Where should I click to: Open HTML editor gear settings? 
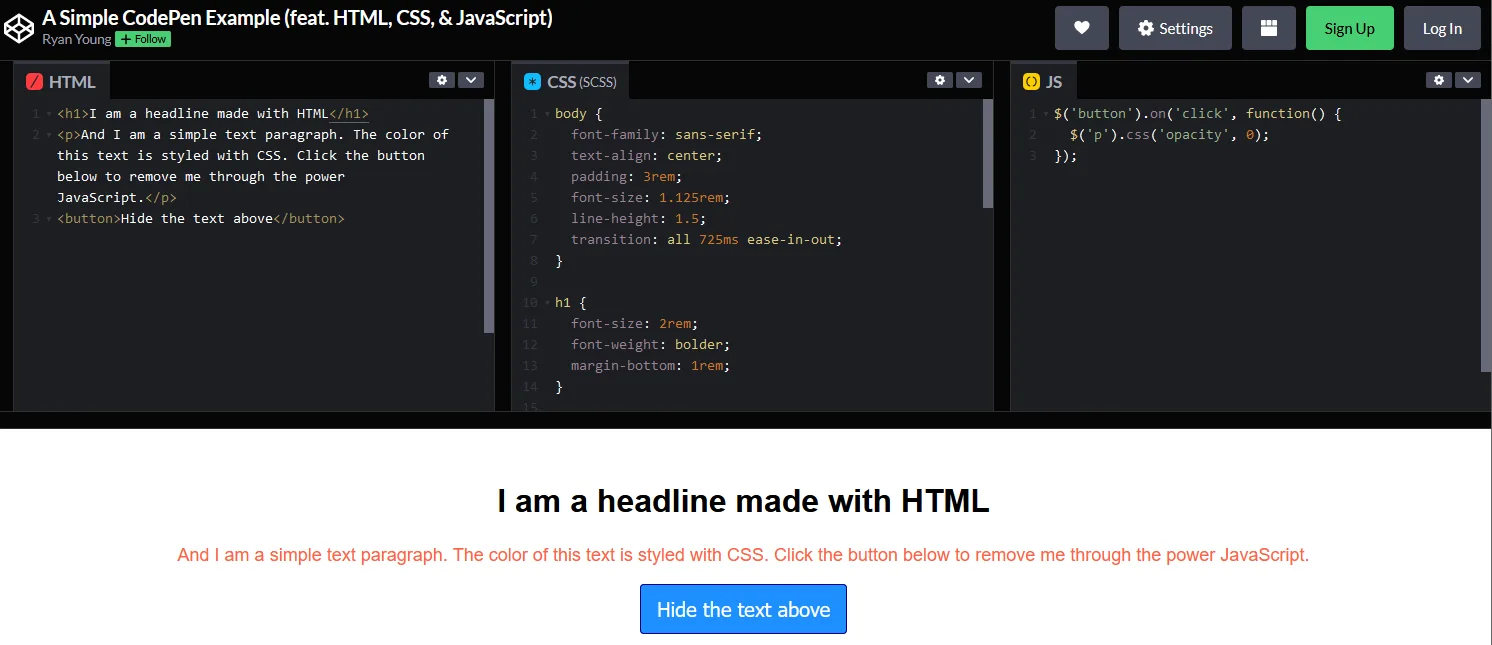(x=441, y=80)
